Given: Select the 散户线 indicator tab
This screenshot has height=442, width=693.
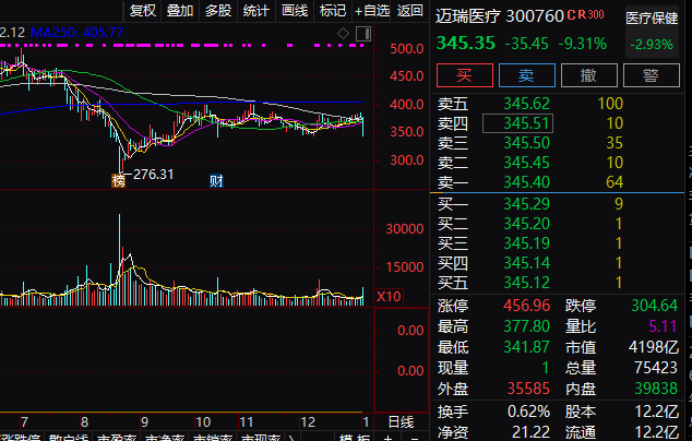Looking at the screenshot, I should [x=68, y=438].
